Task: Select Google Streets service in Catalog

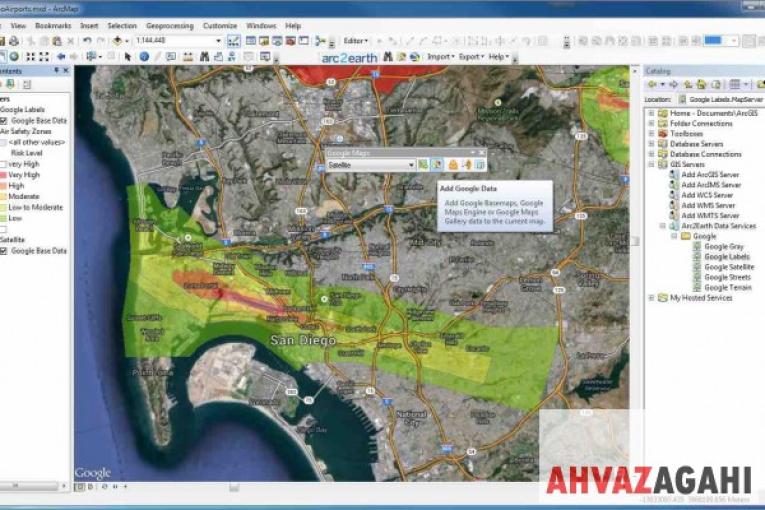Action: (x=727, y=277)
